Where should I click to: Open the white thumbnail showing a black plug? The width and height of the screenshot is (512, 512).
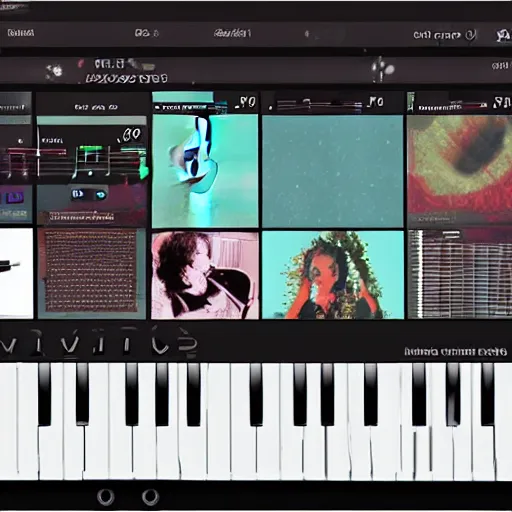point(16,273)
